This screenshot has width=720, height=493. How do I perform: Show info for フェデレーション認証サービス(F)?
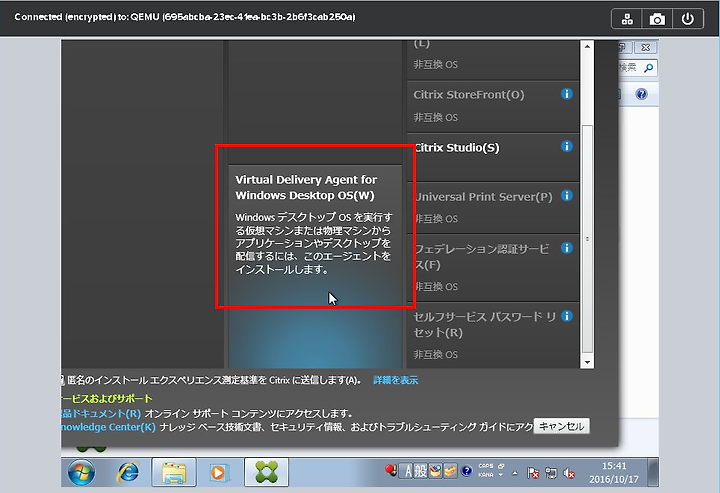[x=567, y=248]
